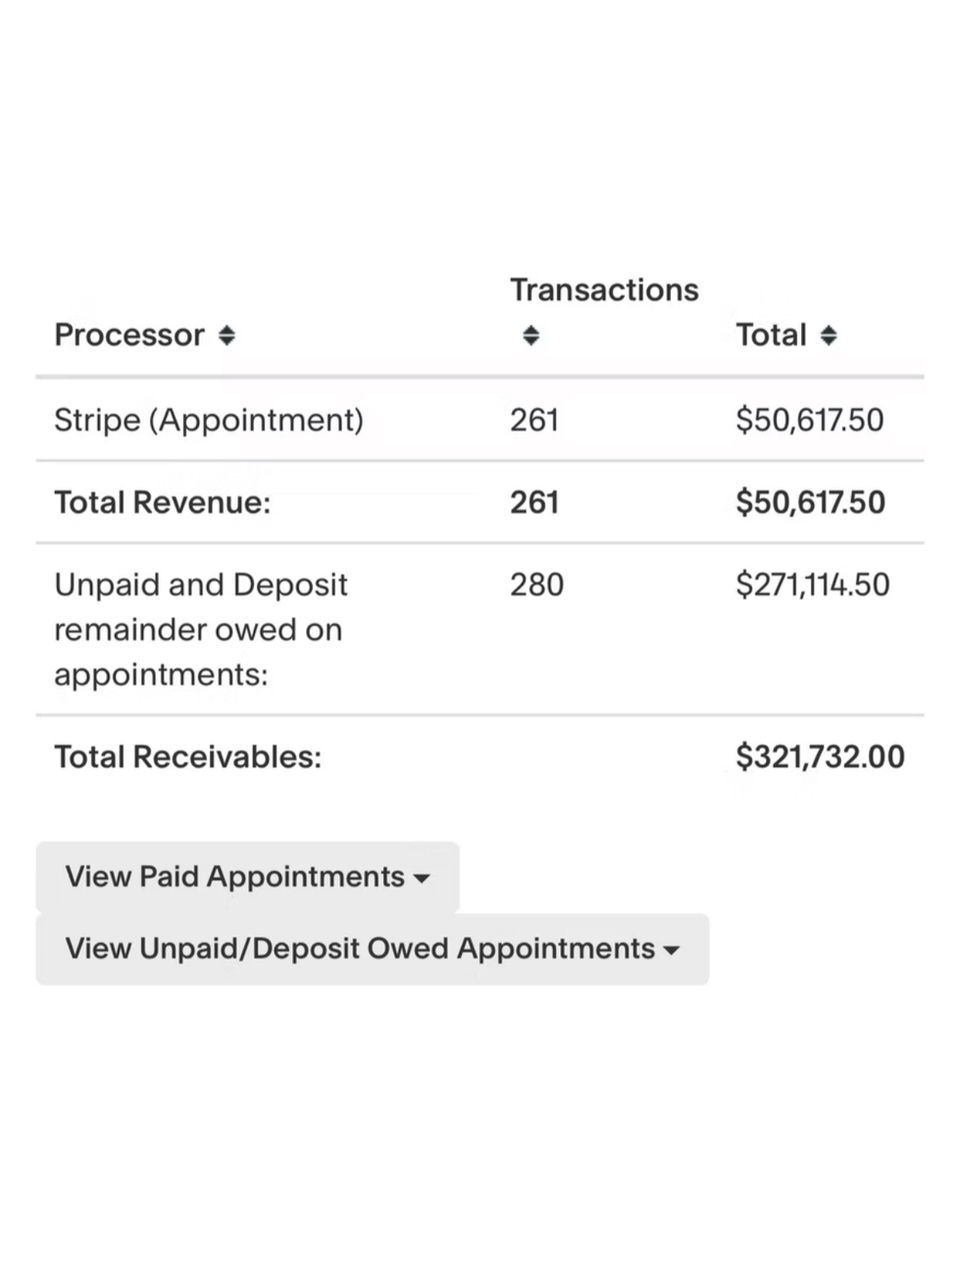Click Stripe transaction count 261
This screenshot has height=1280, width=959.
pos(534,420)
